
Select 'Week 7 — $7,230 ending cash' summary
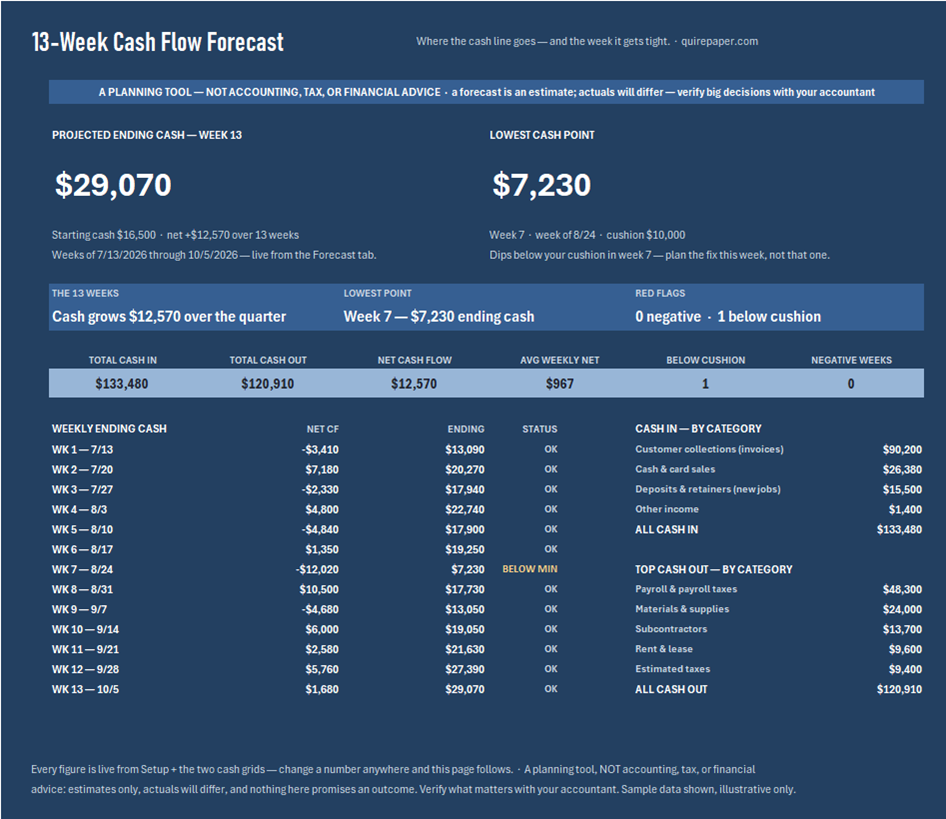(439, 316)
